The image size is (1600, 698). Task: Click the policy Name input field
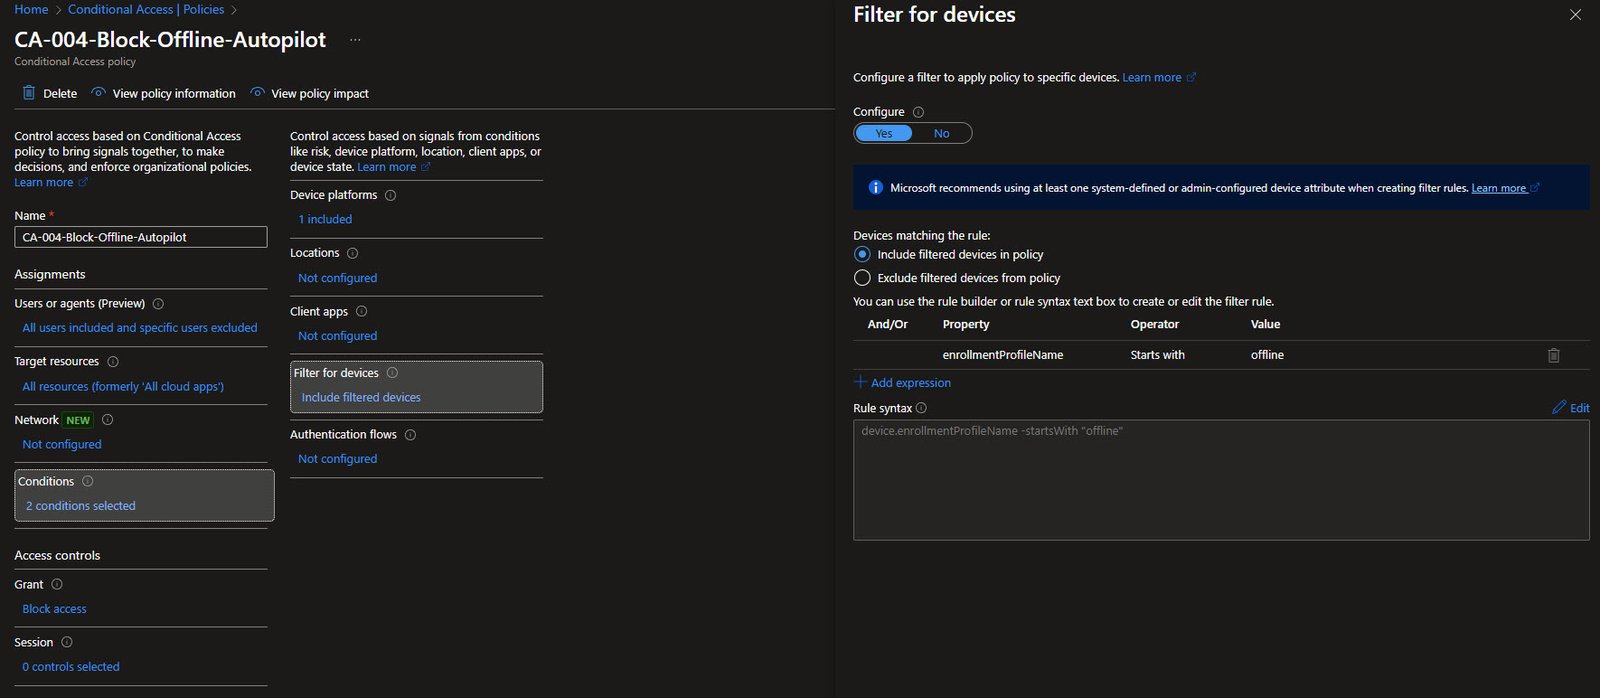[x=140, y=237]
